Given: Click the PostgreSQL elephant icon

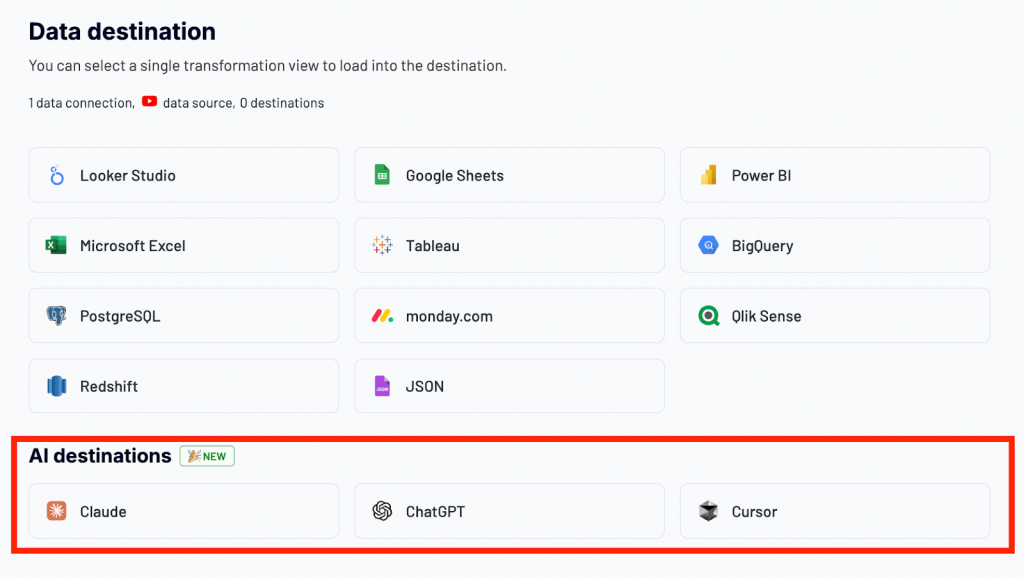Looking at the screenshot, I should [57, 316].
